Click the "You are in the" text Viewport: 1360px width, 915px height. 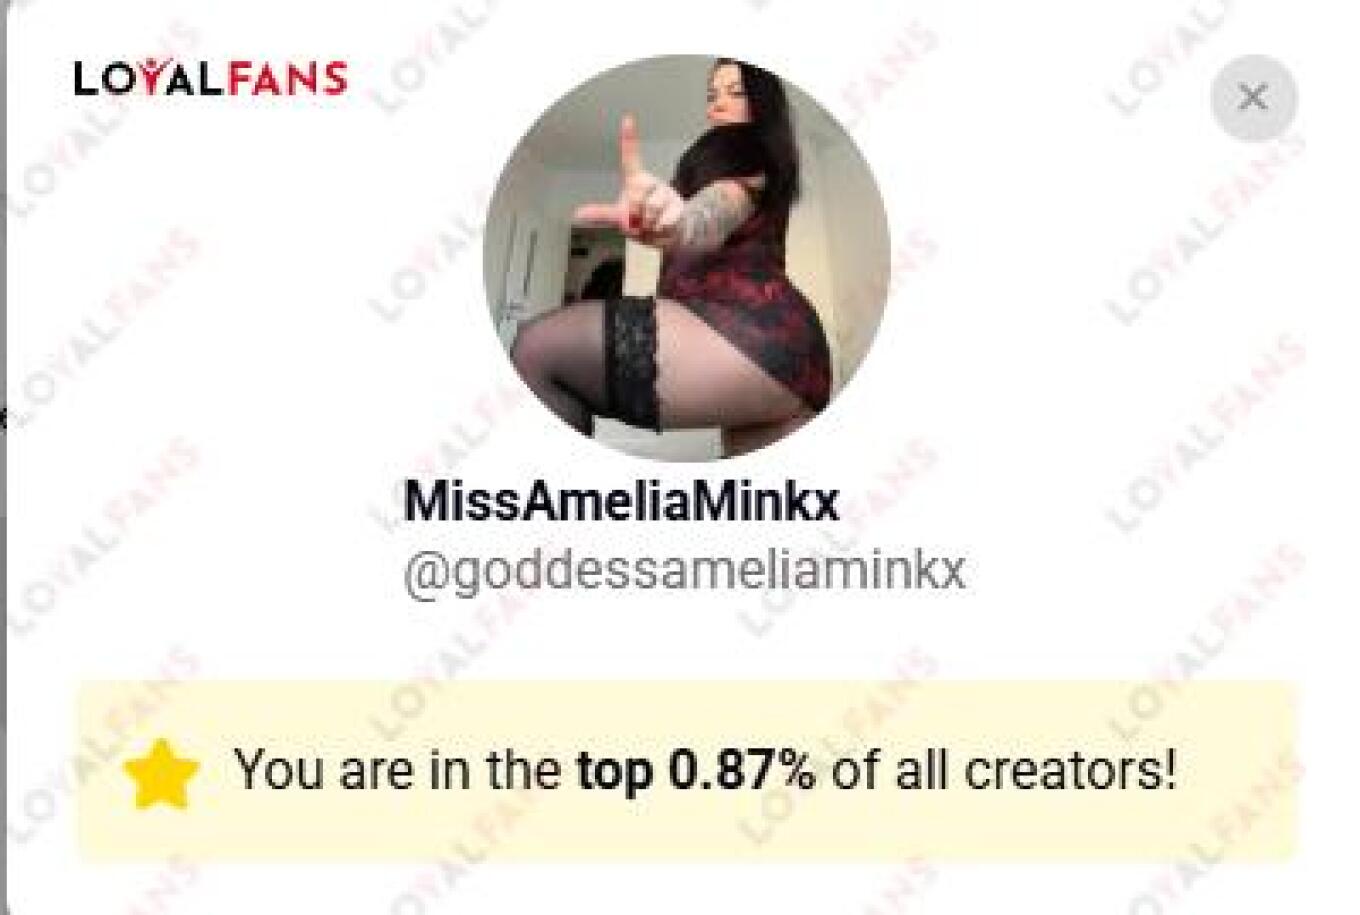coord(397,770)
